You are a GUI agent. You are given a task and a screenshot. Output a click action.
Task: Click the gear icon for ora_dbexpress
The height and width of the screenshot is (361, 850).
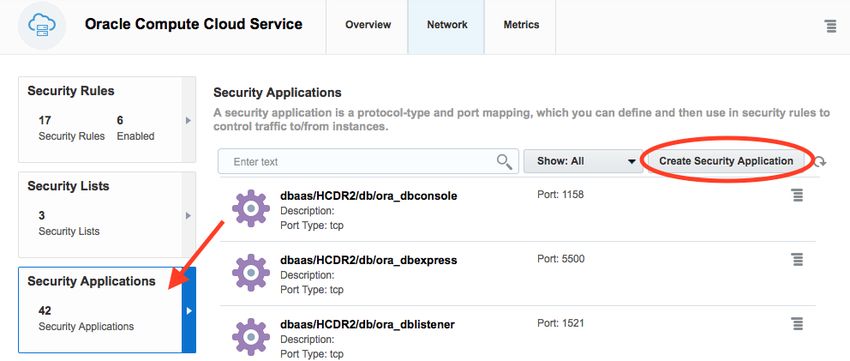click(250, 273)
